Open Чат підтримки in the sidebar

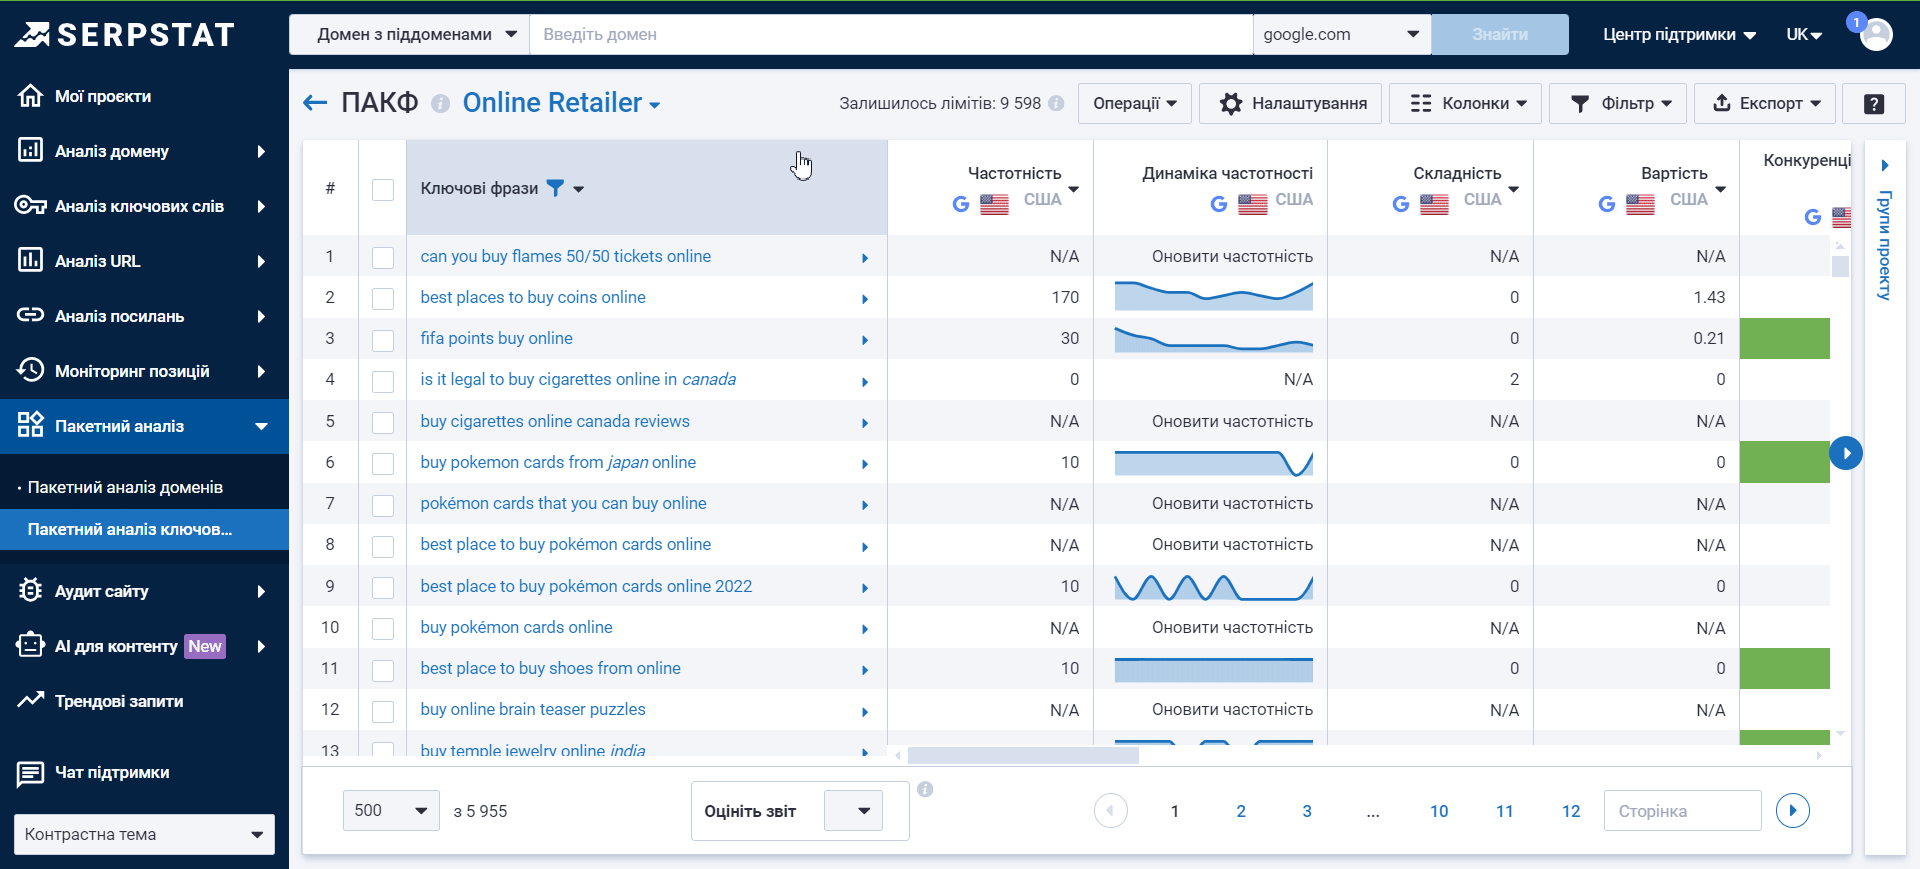[x=111, y=772]
